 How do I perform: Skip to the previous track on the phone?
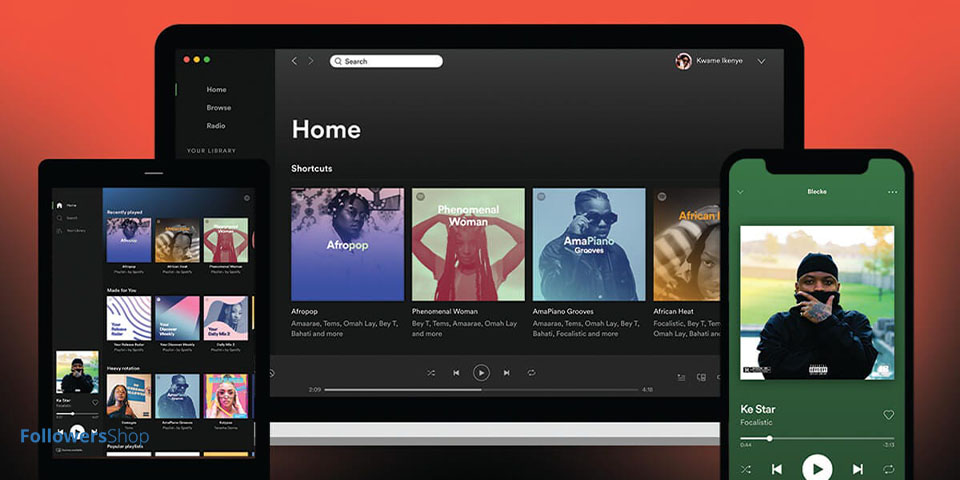point(776,469)
